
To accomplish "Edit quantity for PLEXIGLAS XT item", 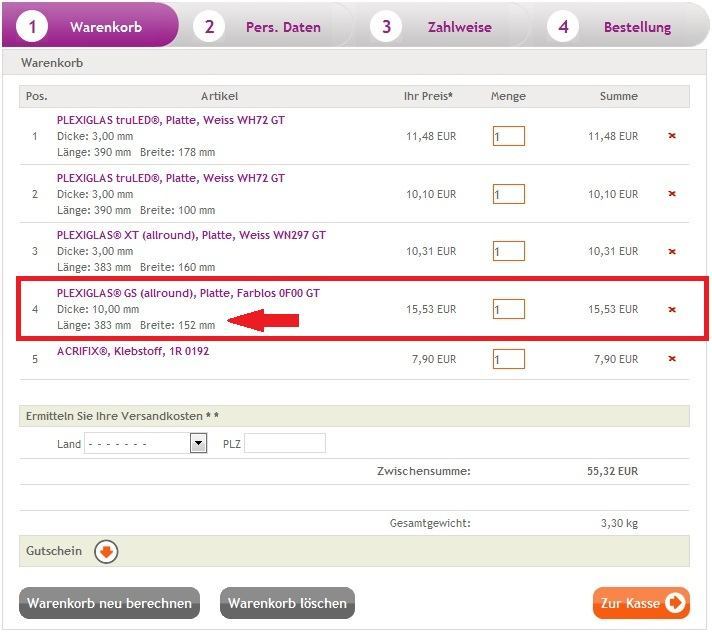I will coord(509,251).
